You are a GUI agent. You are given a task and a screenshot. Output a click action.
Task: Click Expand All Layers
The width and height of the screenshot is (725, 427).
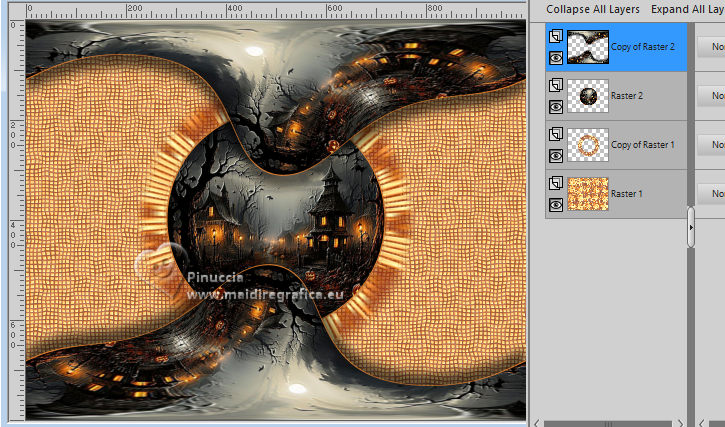click(x=688, y=9)
